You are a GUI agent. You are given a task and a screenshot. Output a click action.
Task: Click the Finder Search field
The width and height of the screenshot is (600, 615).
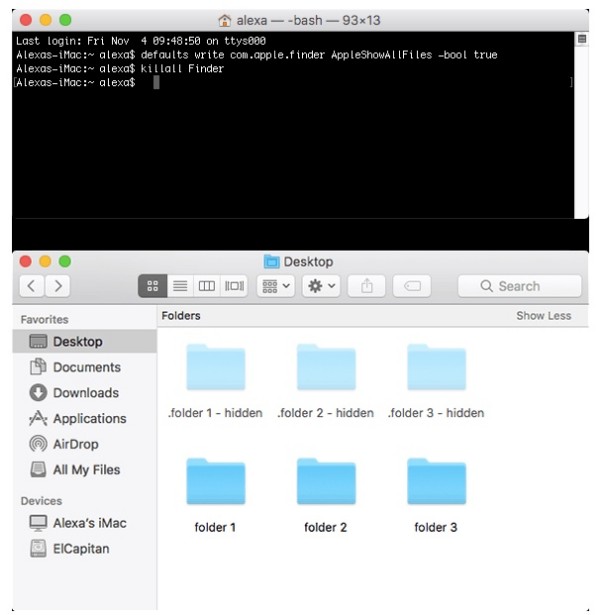520,286
